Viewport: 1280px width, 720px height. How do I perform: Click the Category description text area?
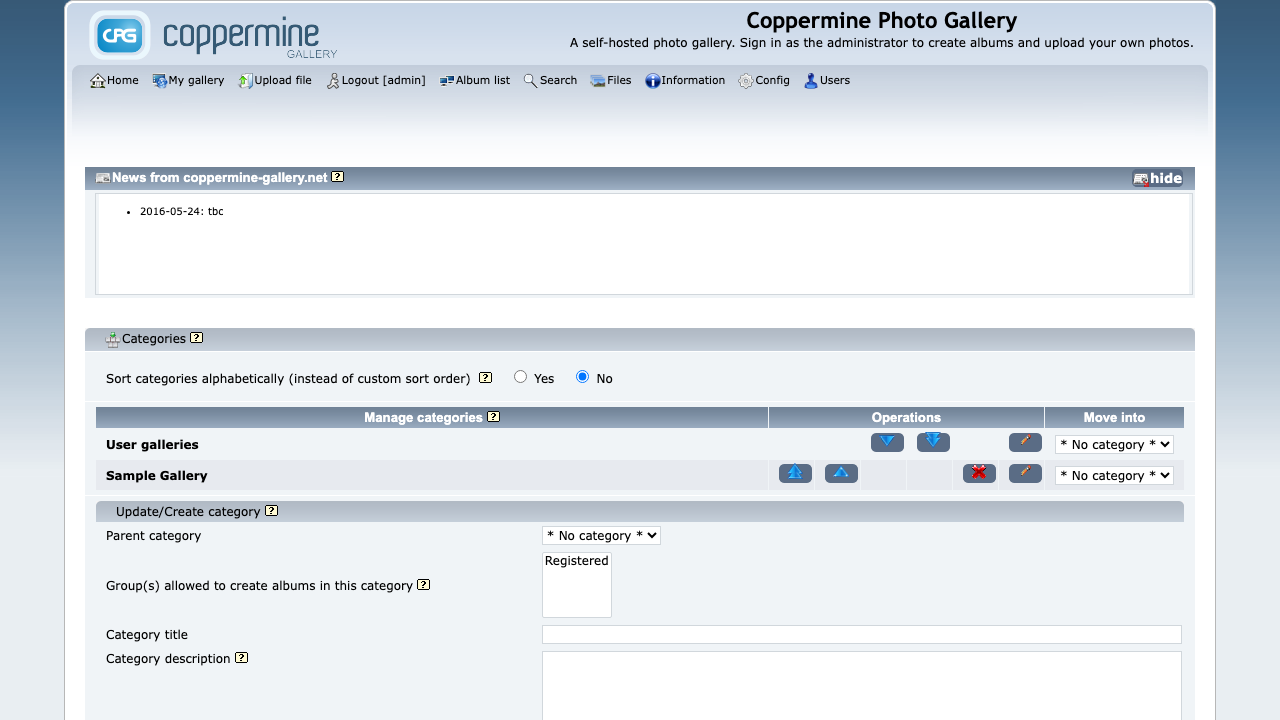pyautogui.click(x=862, y=686)
